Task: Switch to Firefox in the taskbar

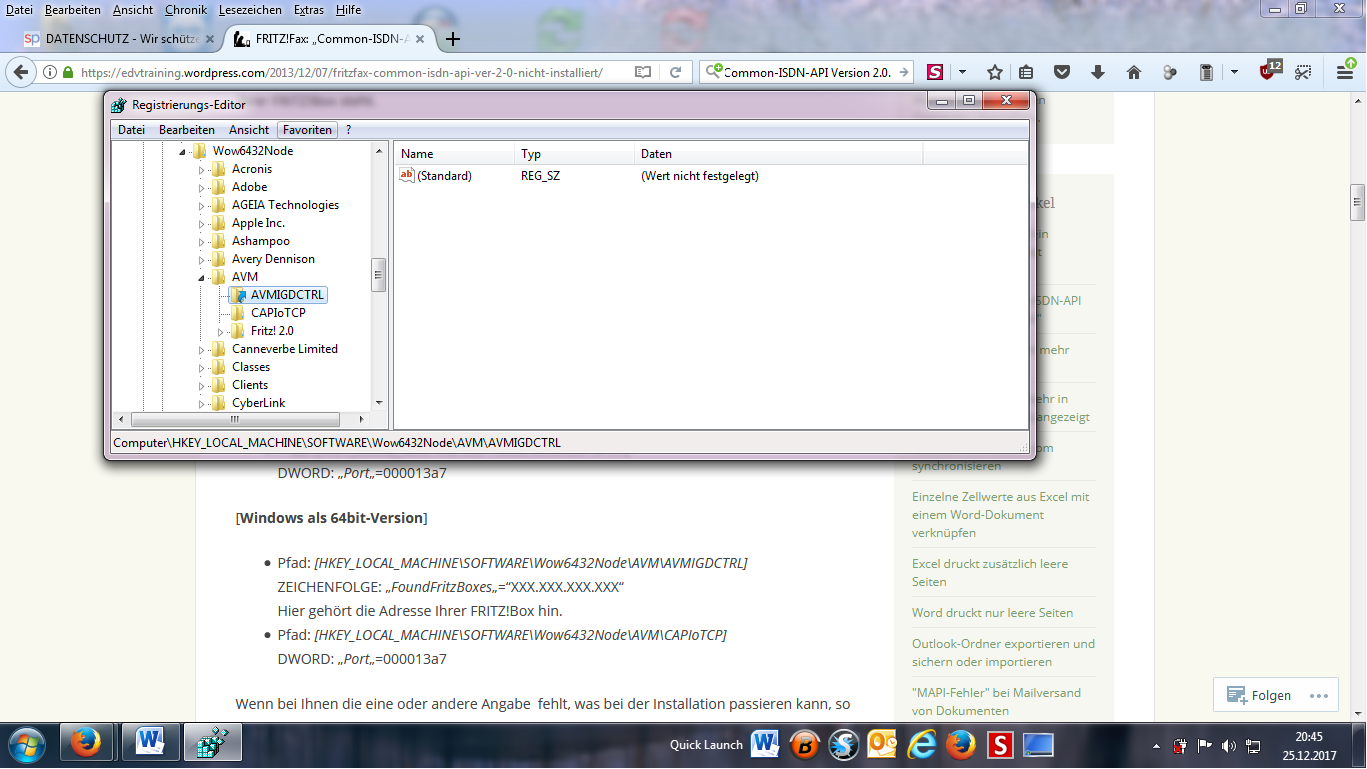Action: click(85, 744)
